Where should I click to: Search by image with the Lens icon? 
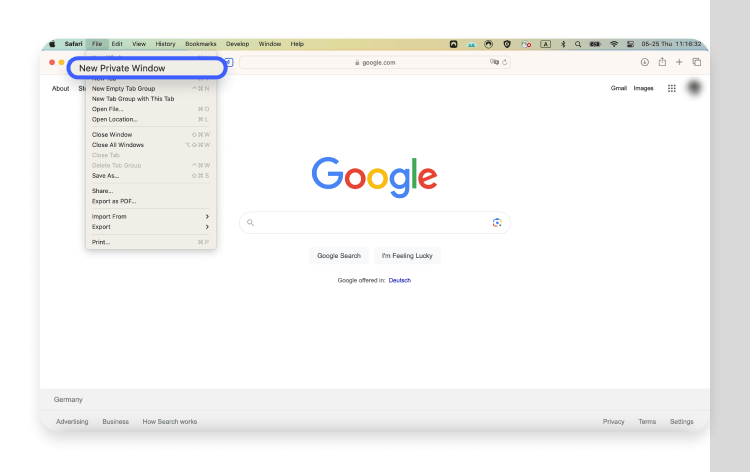pos(497,222)
